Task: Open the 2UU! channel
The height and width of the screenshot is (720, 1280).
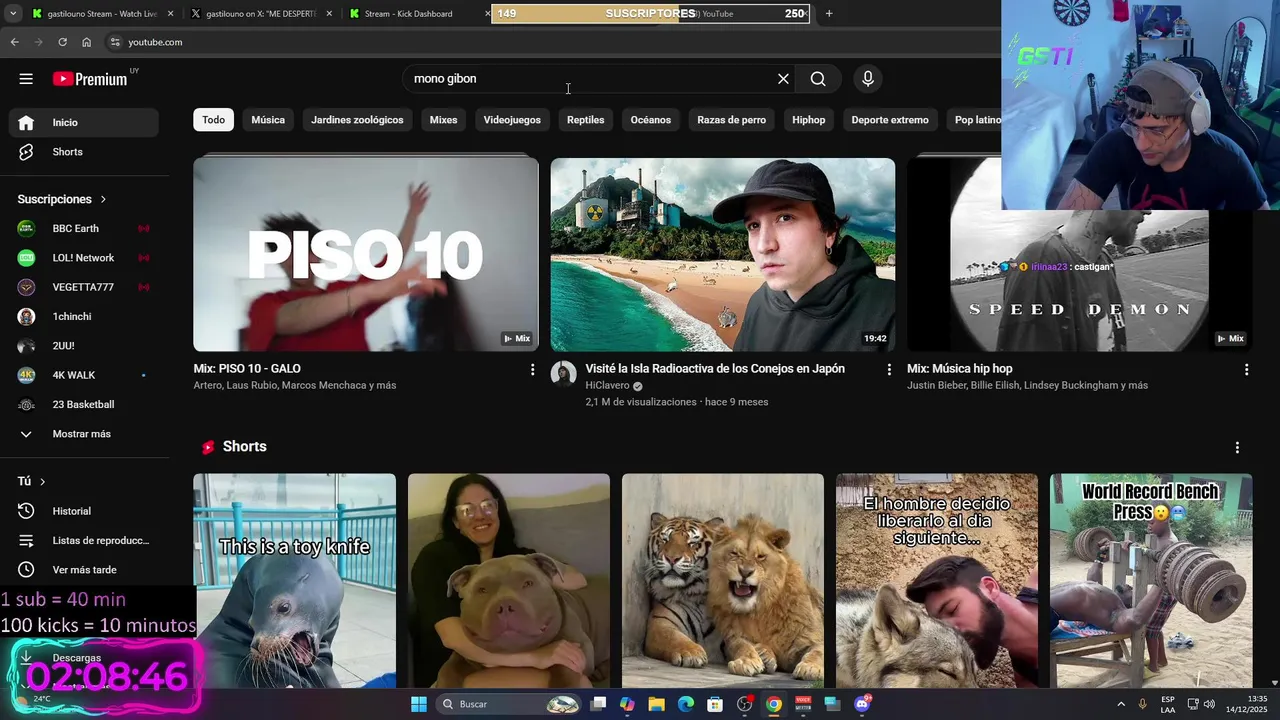Action: [x=84, y=346]
